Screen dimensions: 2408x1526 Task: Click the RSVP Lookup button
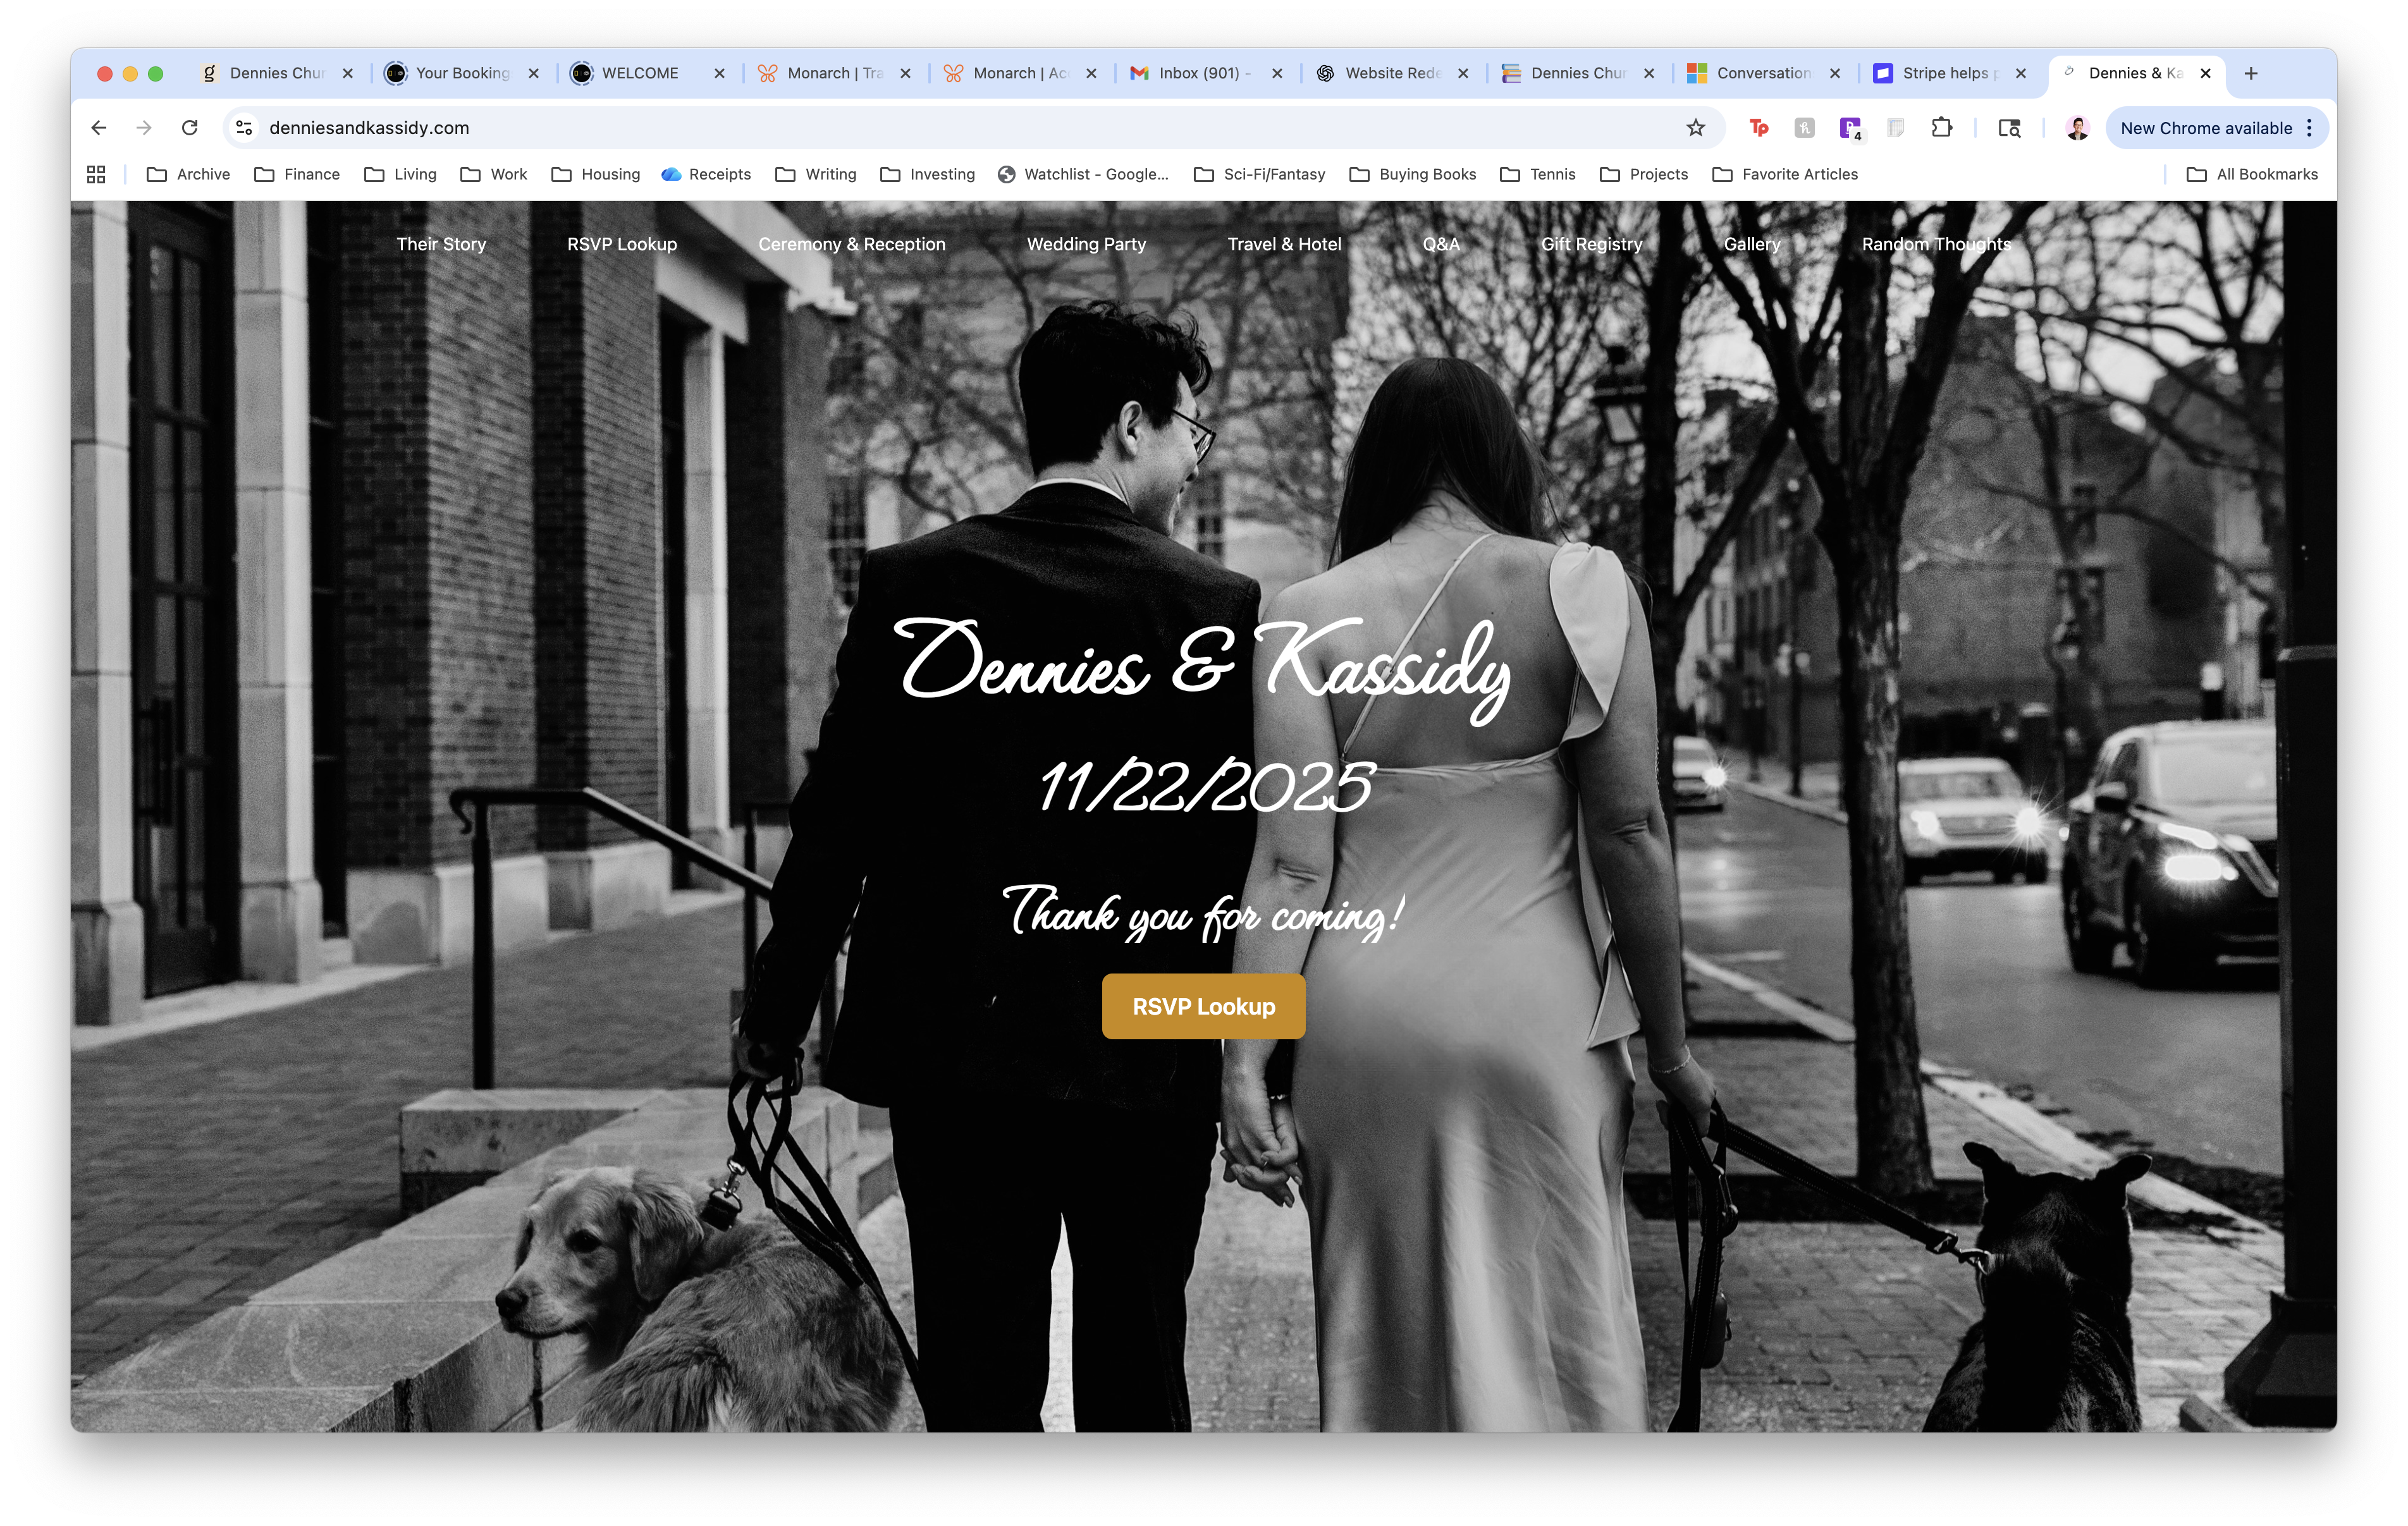[1203, 1006]
